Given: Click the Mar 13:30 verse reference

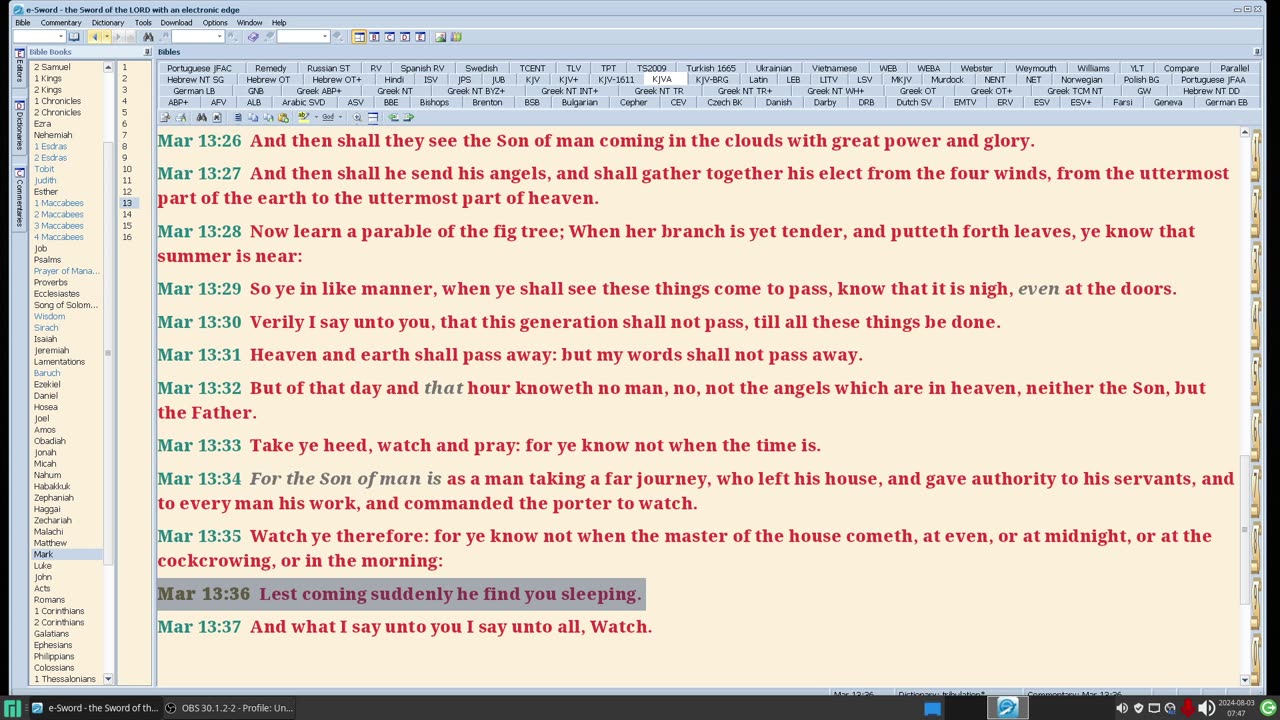Looking at the screenshot, I should [199, 322].
